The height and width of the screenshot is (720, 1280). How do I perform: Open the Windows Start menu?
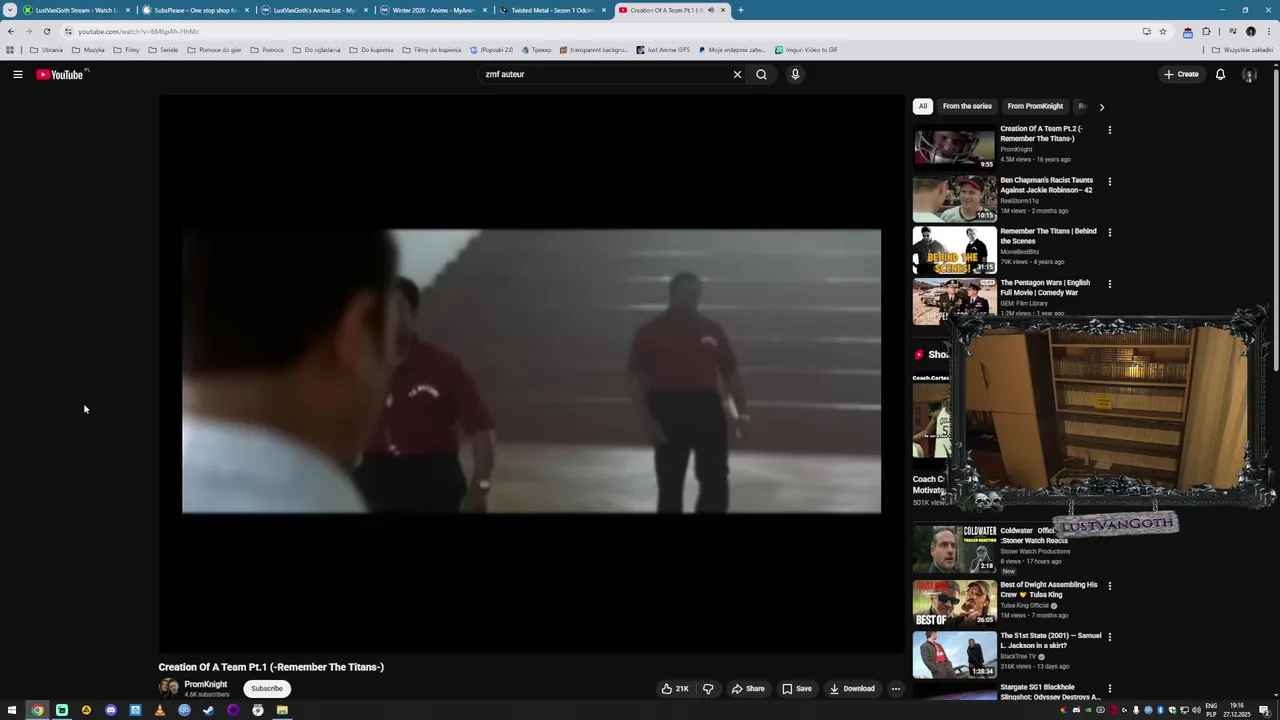[x=12, y=710]
